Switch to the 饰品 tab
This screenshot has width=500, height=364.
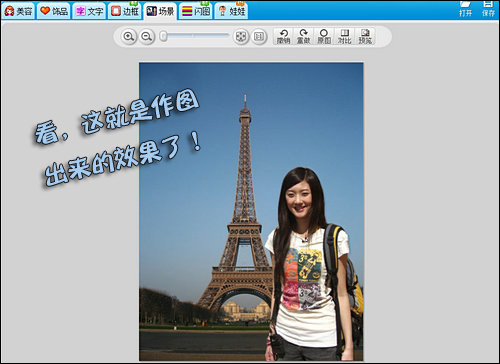pos(54,11)
